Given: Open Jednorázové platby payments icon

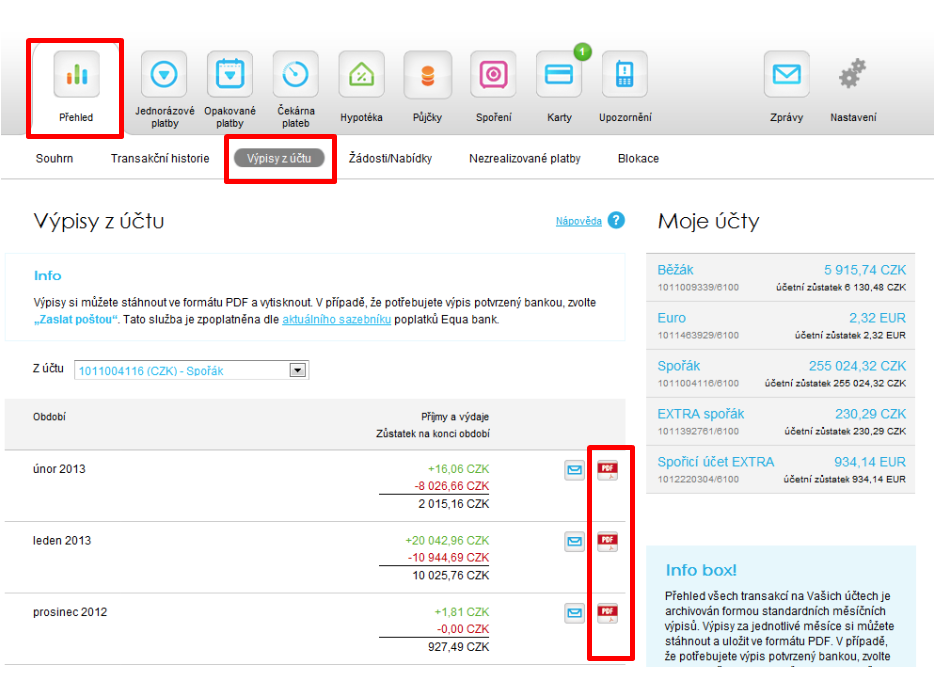Looking at the screenshot, I should tap(164, 76).
